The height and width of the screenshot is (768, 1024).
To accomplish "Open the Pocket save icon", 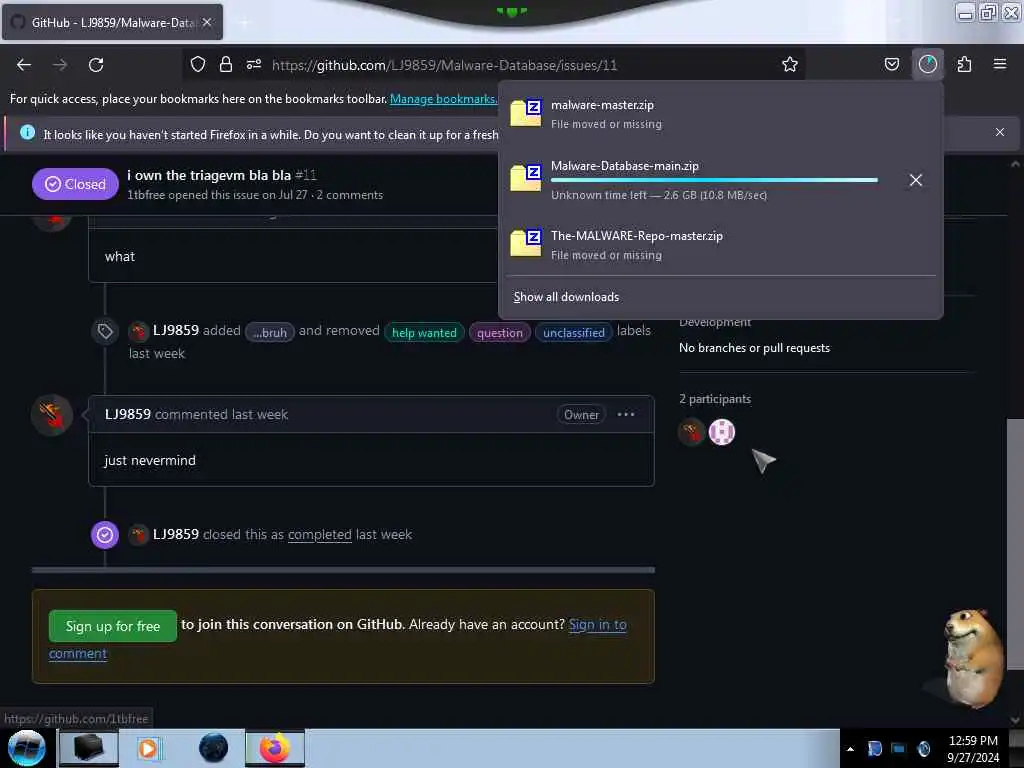I will [891, 64].
